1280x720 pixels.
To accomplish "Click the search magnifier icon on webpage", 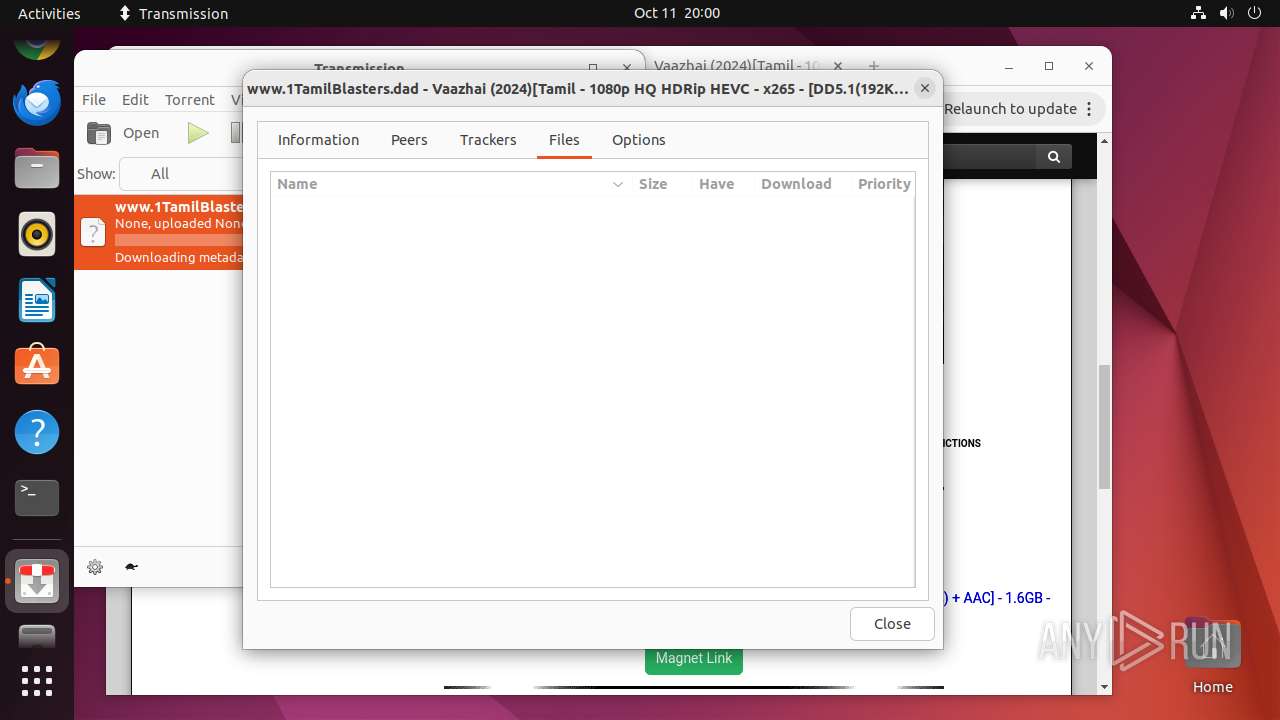I will click(x=1054, y=157).
